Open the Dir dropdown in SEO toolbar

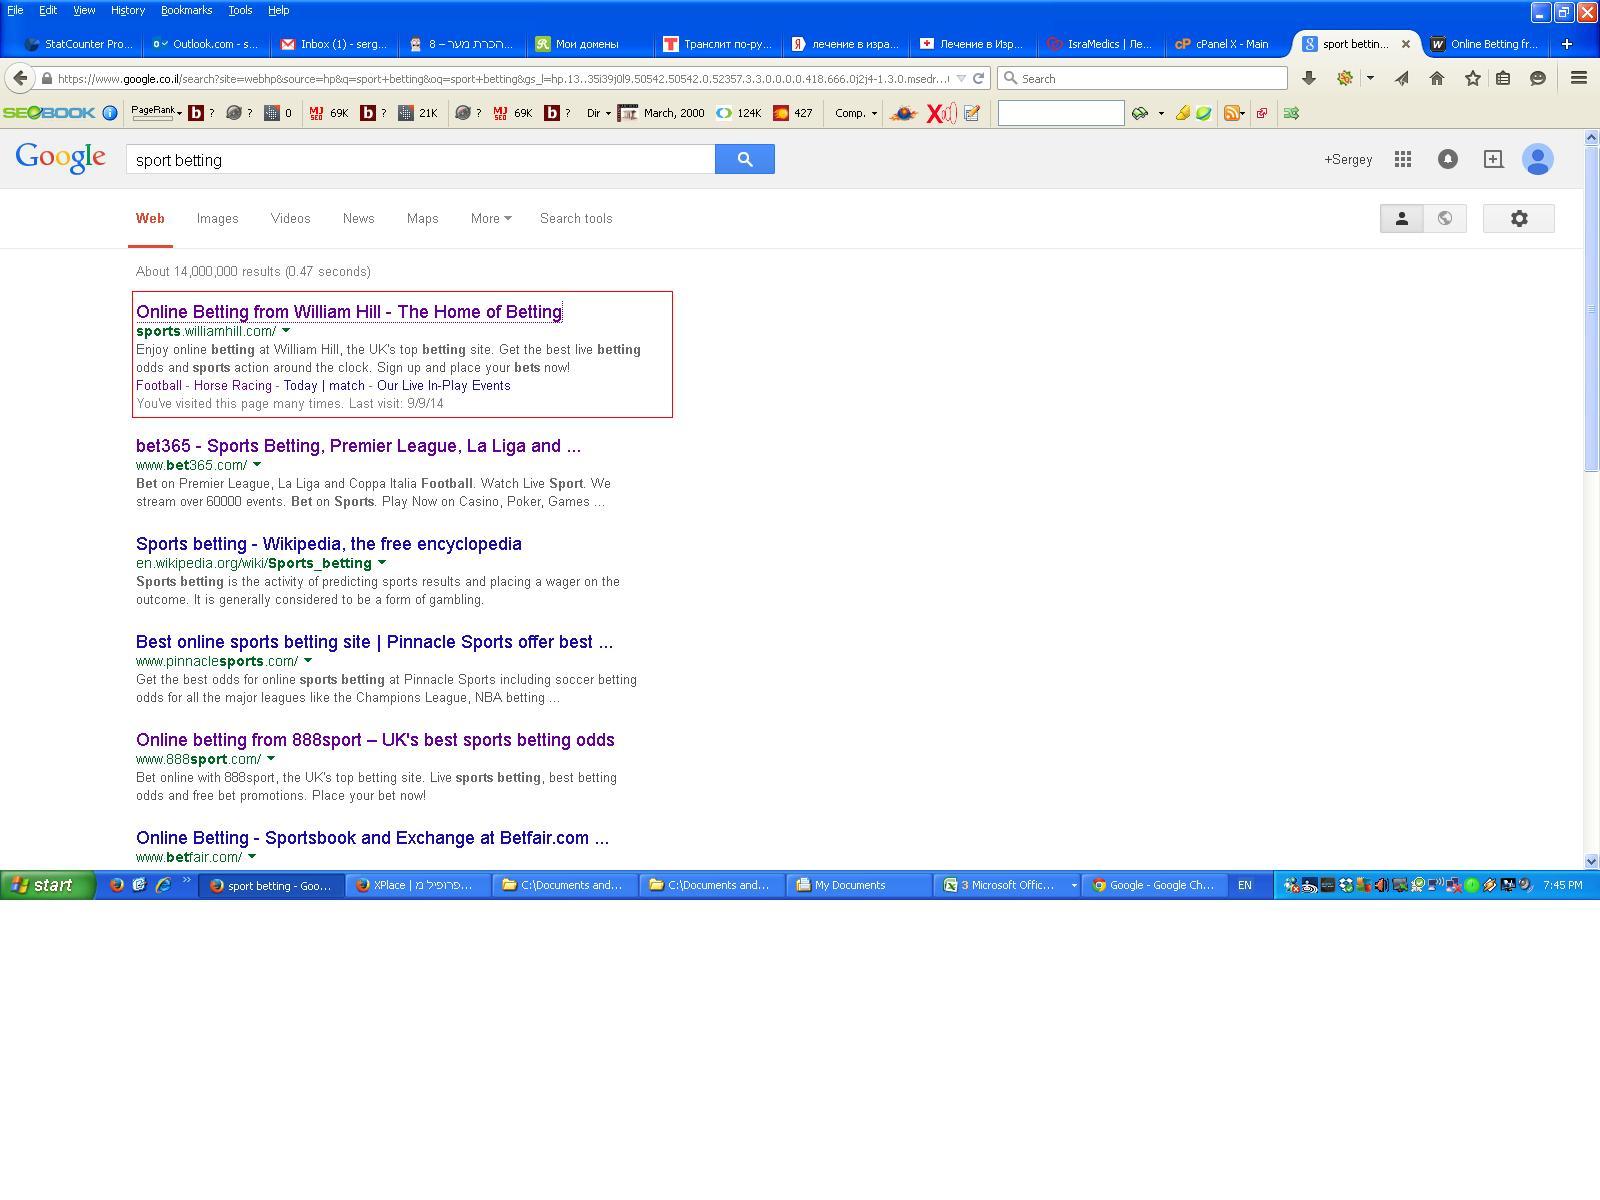pos(598,113)
